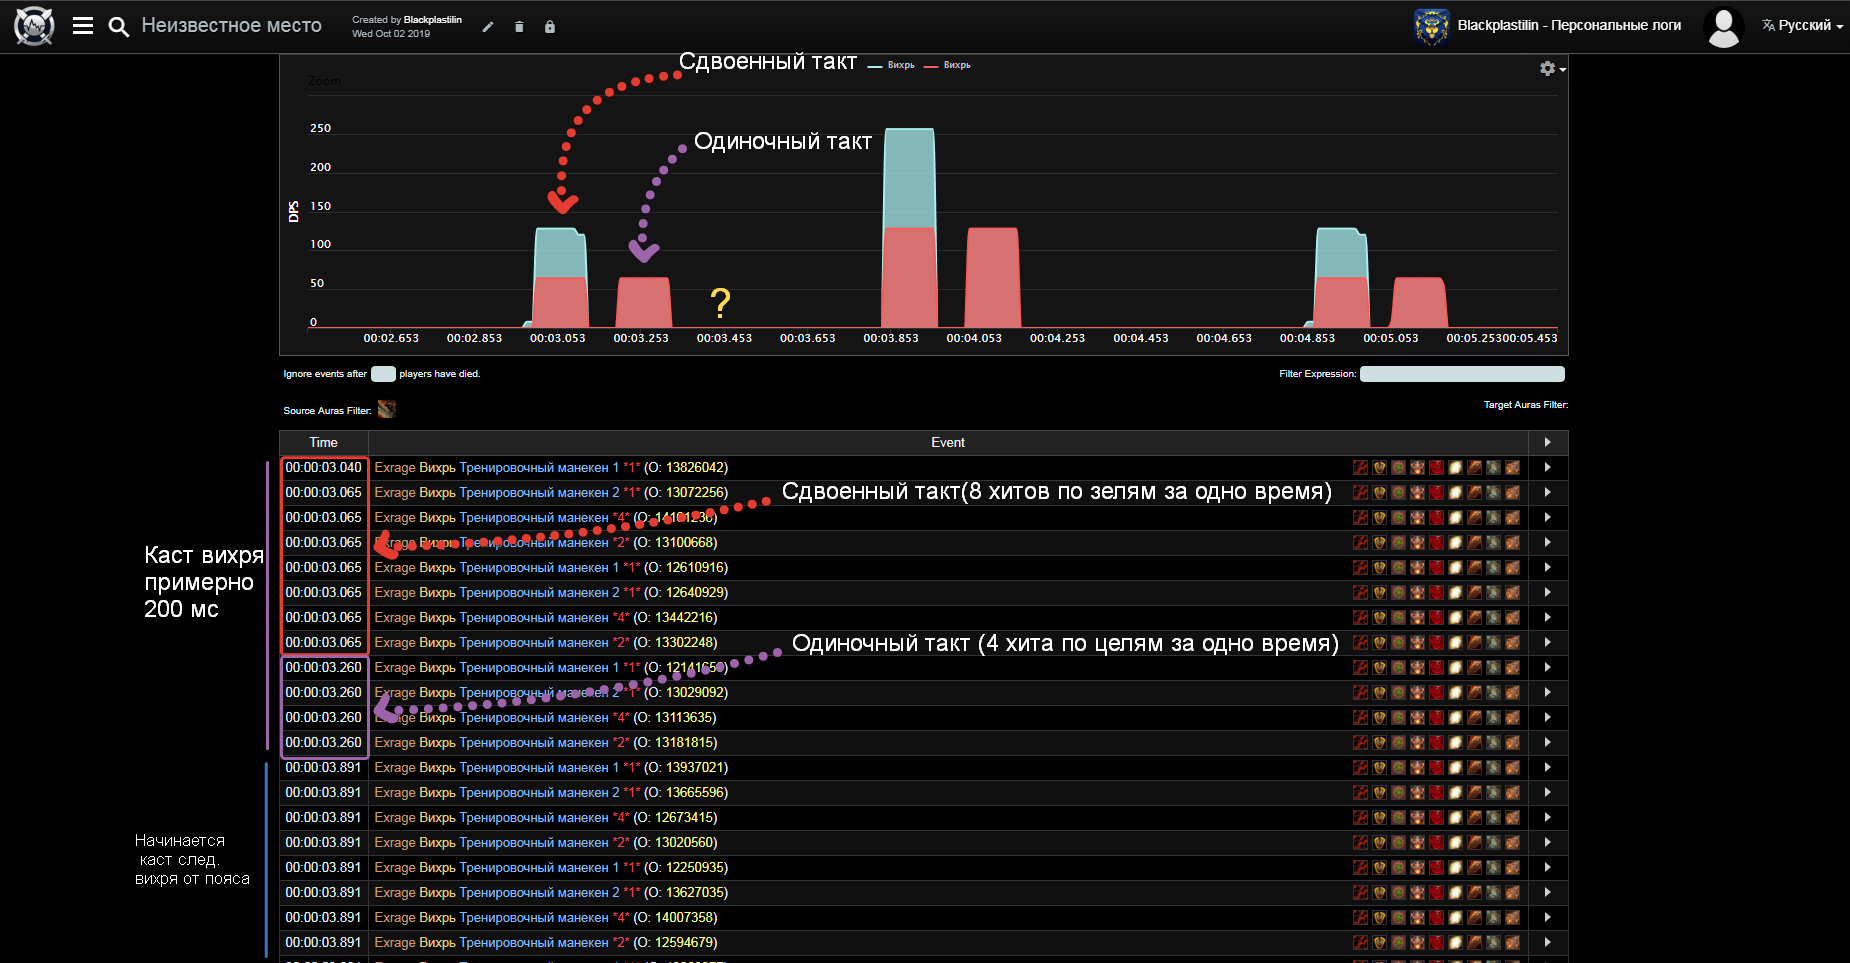Click the search magnifier icon

point(118,27)
